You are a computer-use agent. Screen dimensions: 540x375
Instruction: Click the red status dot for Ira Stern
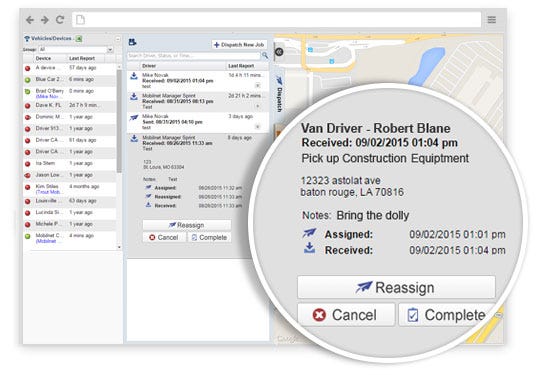coord(28,164)
